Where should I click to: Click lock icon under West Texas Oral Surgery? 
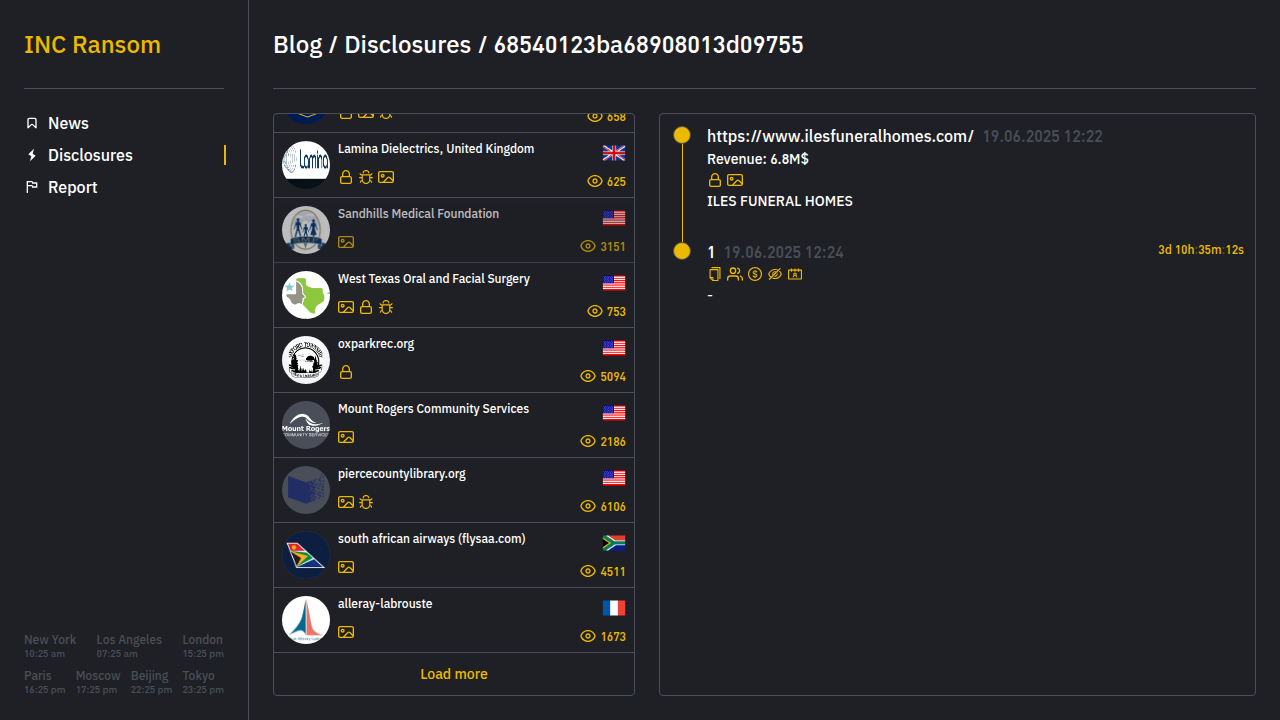point(366,307)
